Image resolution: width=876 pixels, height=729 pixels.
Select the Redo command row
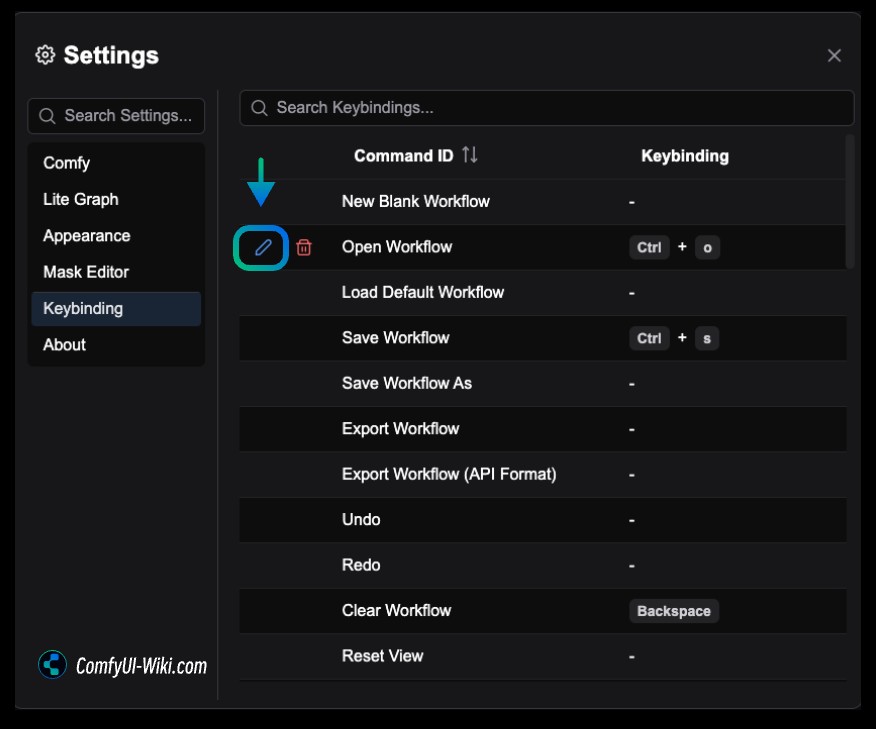pos(542,565)
